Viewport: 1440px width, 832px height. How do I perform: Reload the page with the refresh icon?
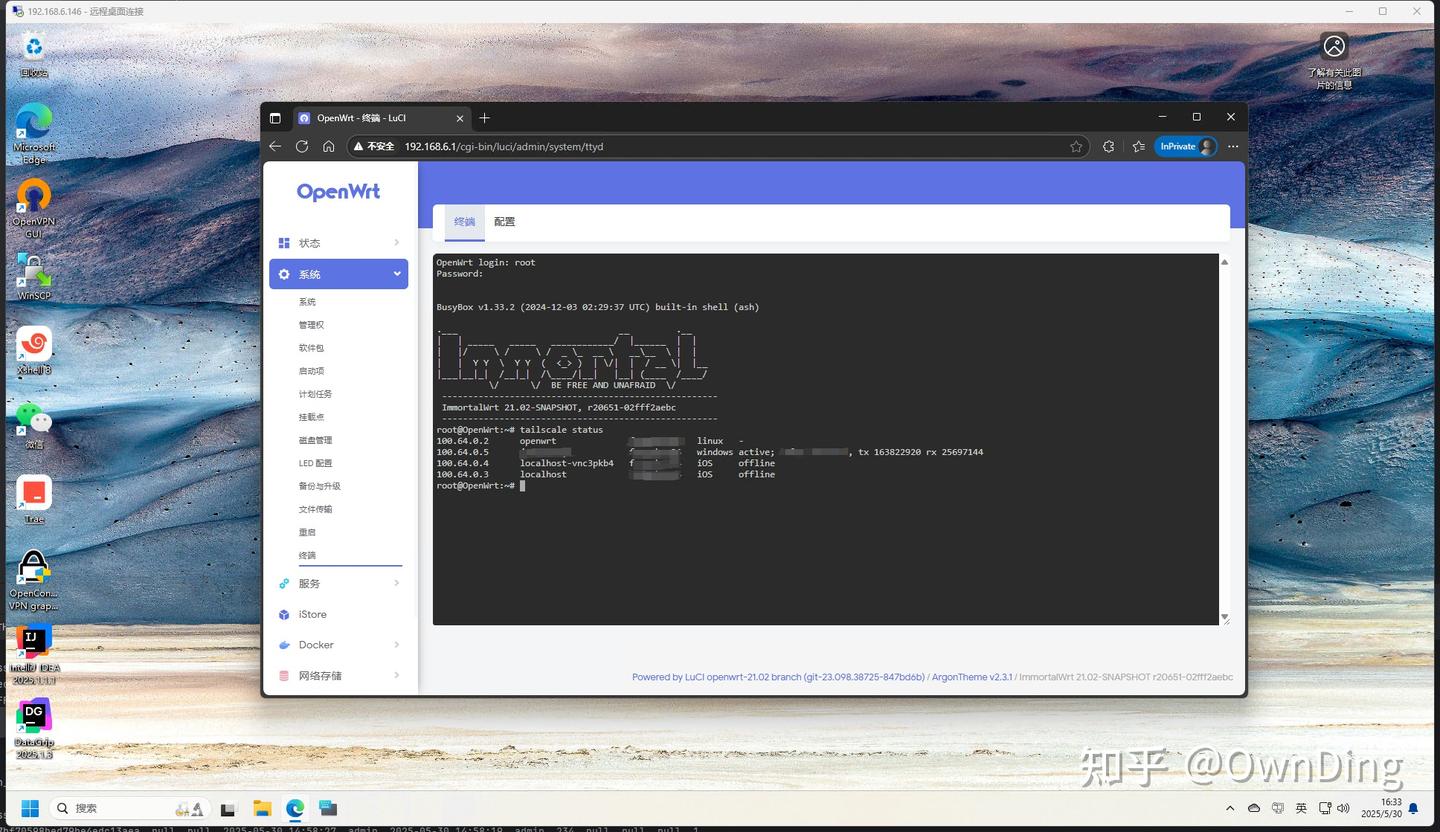pyautogui.click(x=302, y=146)
